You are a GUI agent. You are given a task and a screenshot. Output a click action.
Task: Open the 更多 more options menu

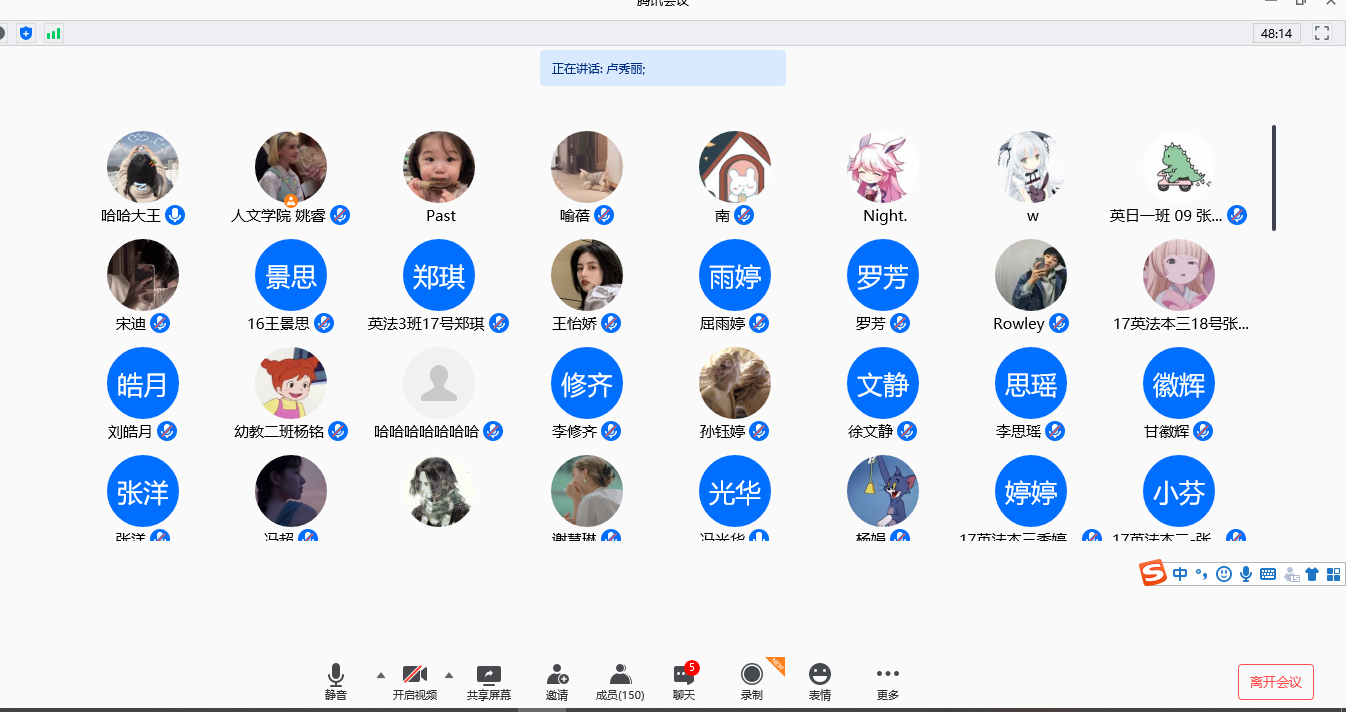point(887,675)
